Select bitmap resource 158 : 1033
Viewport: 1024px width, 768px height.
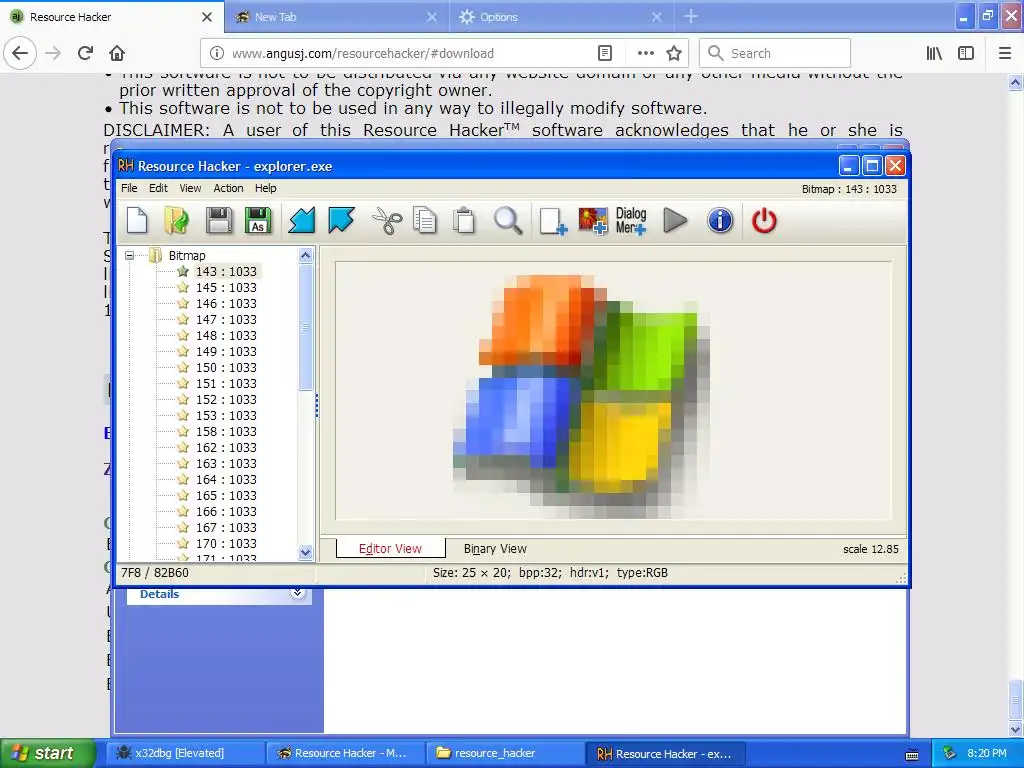(x=226, y=432)
